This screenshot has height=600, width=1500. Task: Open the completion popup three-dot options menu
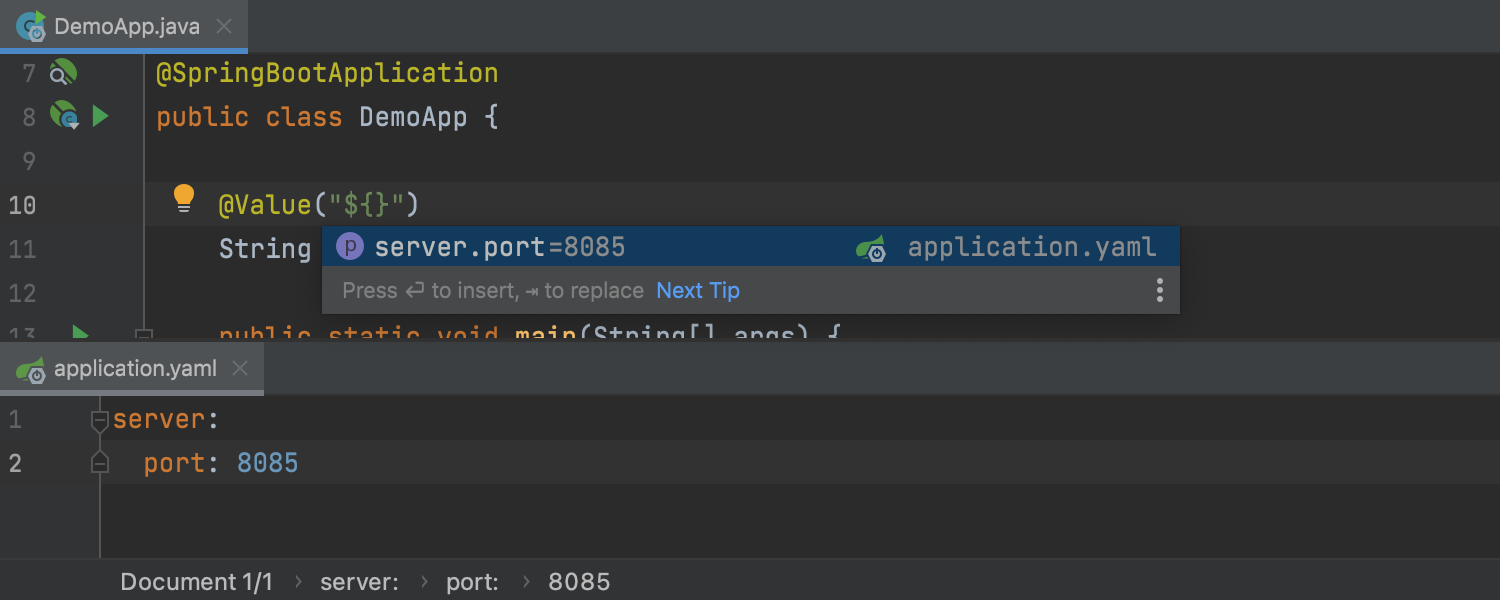[1159, 291]
